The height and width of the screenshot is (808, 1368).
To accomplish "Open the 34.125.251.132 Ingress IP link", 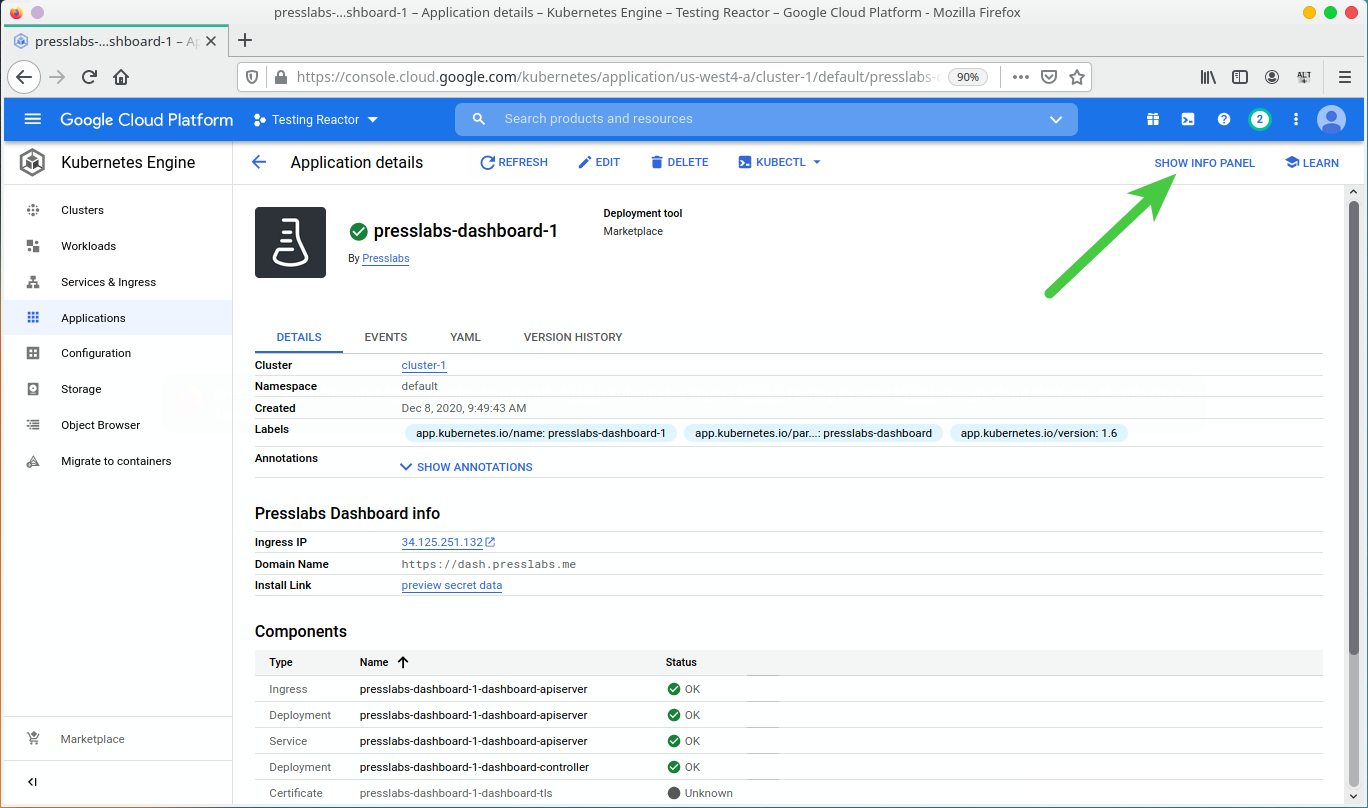I will click(442, 542).
